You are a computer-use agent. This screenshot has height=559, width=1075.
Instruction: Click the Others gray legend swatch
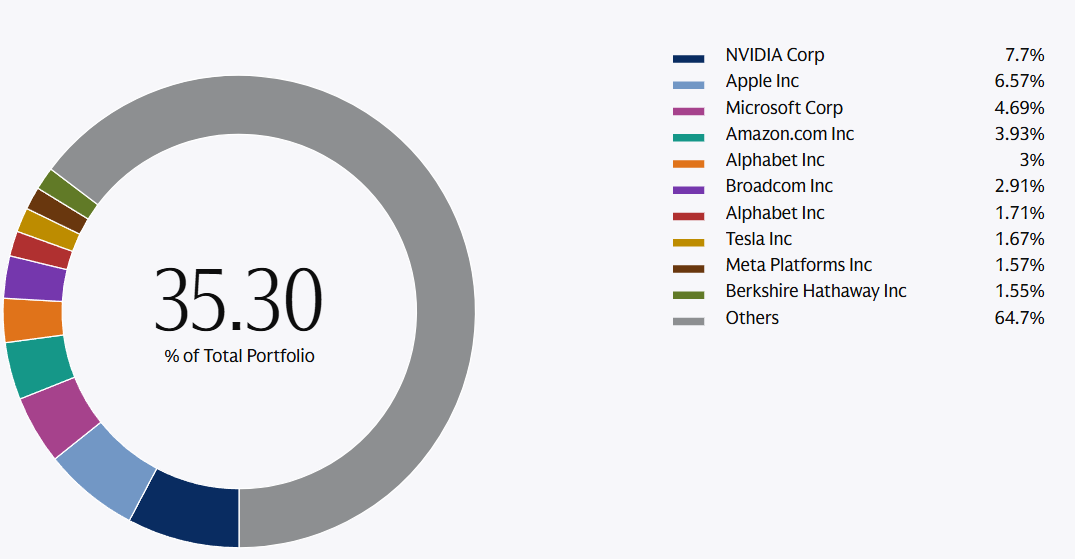(688, 321)
